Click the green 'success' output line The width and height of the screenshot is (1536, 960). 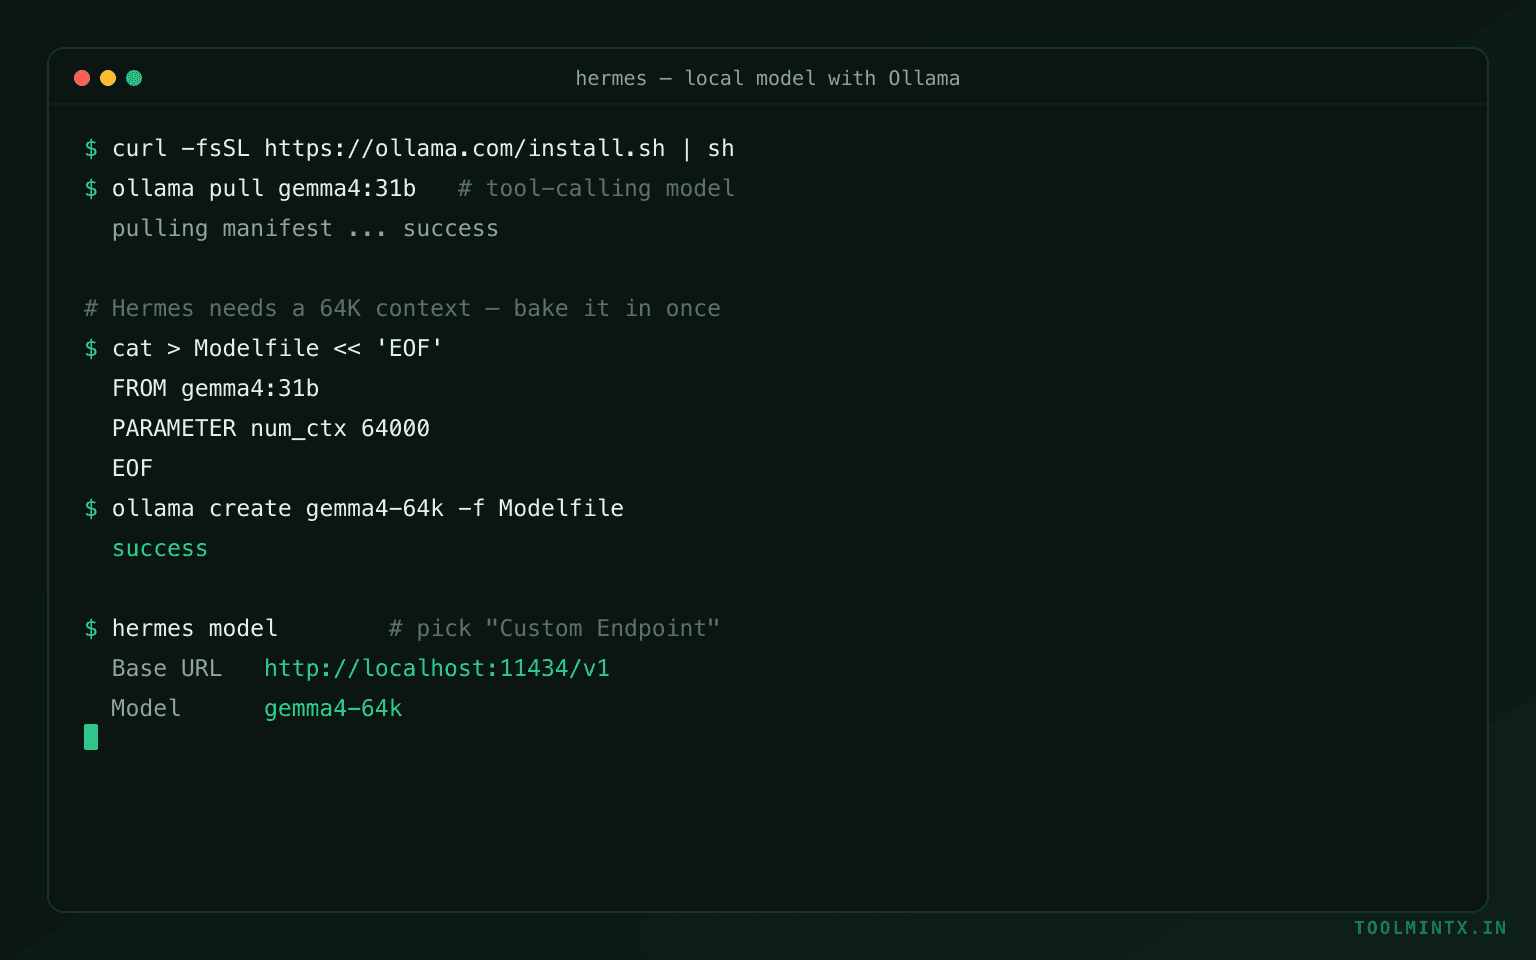coord(160,548)
